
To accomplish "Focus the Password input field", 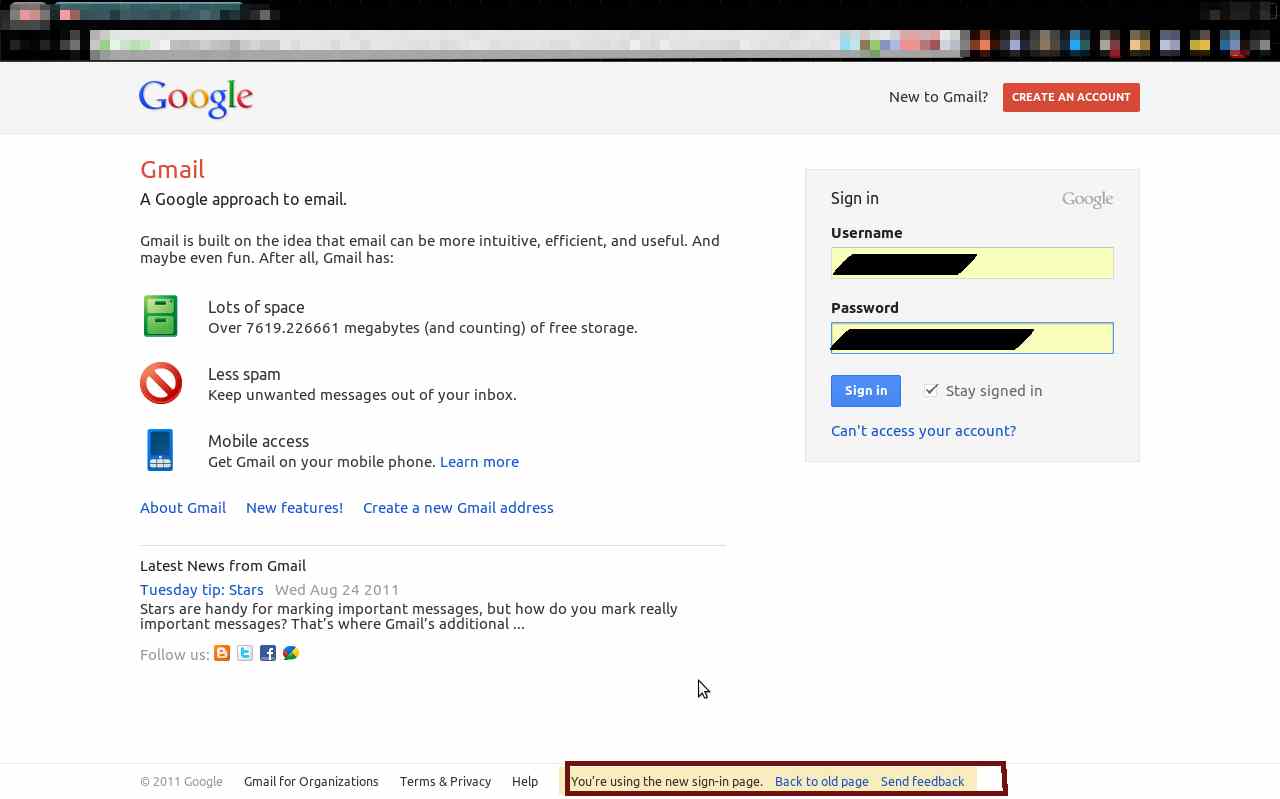I will click(972, 338).
